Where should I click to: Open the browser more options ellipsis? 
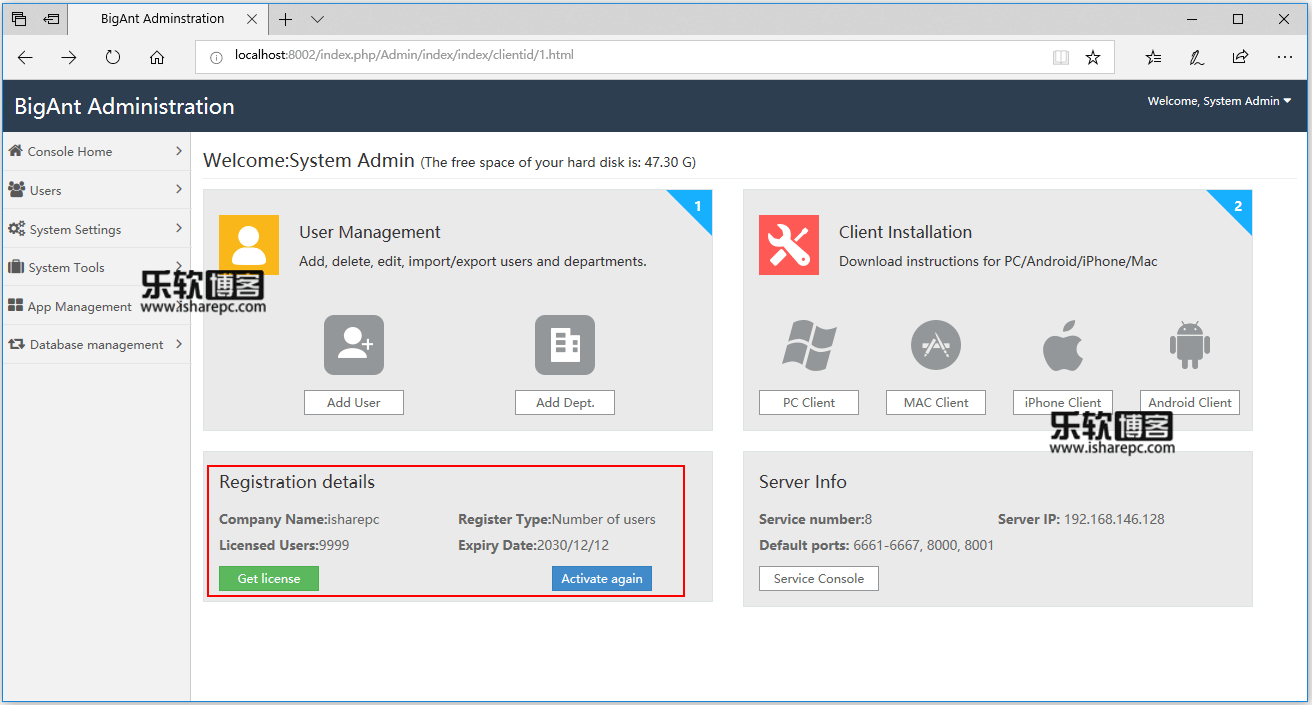click(x=1285, y=57)
